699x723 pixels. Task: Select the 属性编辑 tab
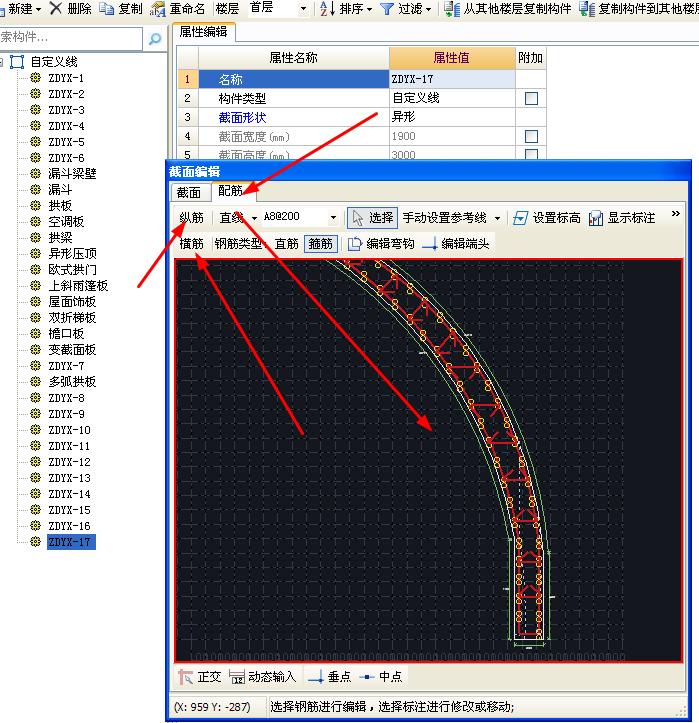pos(204,32)
